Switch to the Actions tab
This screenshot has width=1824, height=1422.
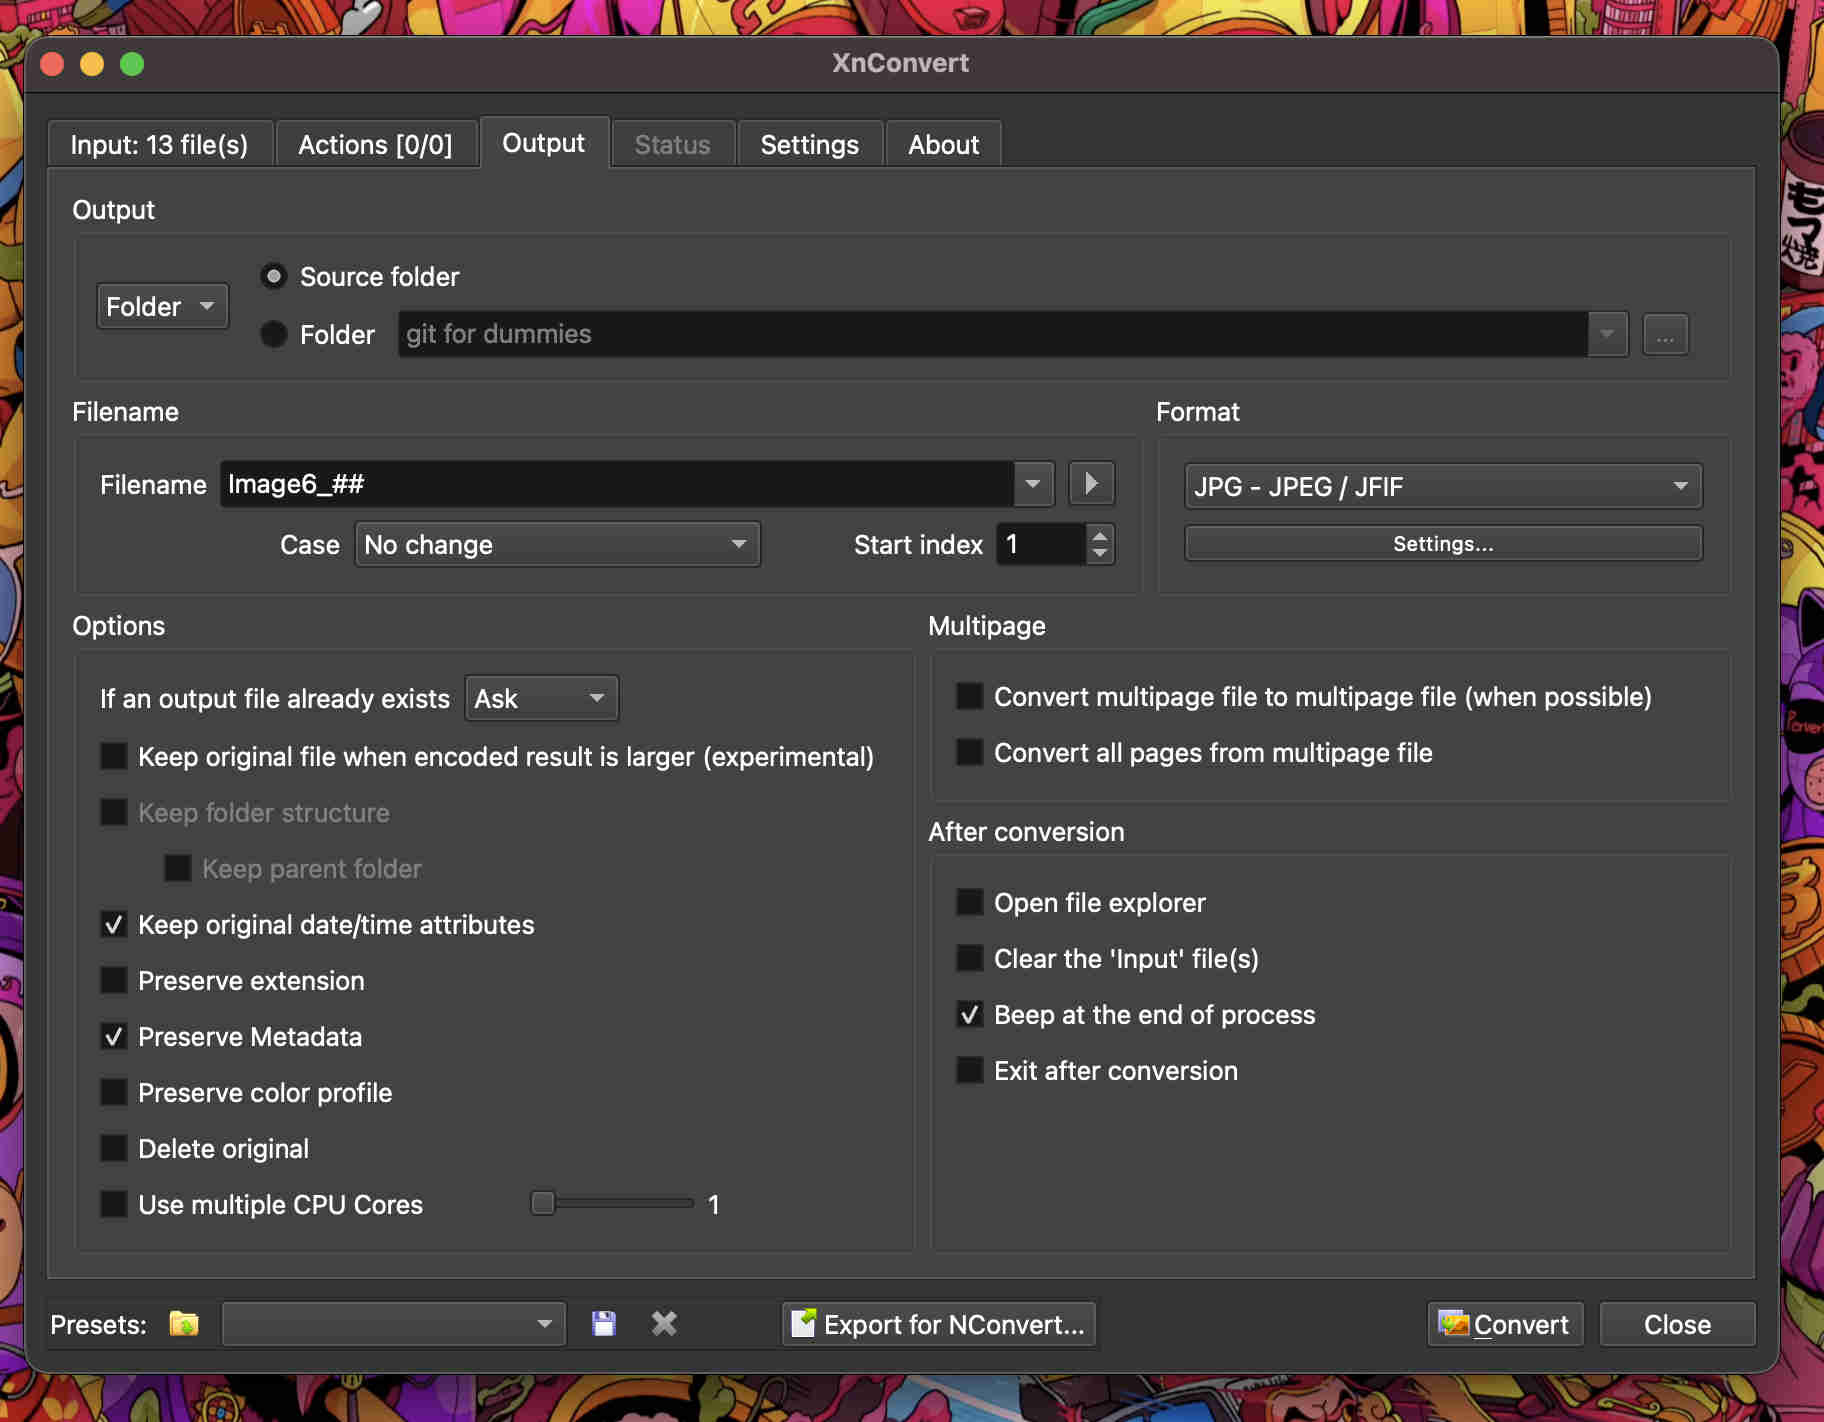point(375,145)
